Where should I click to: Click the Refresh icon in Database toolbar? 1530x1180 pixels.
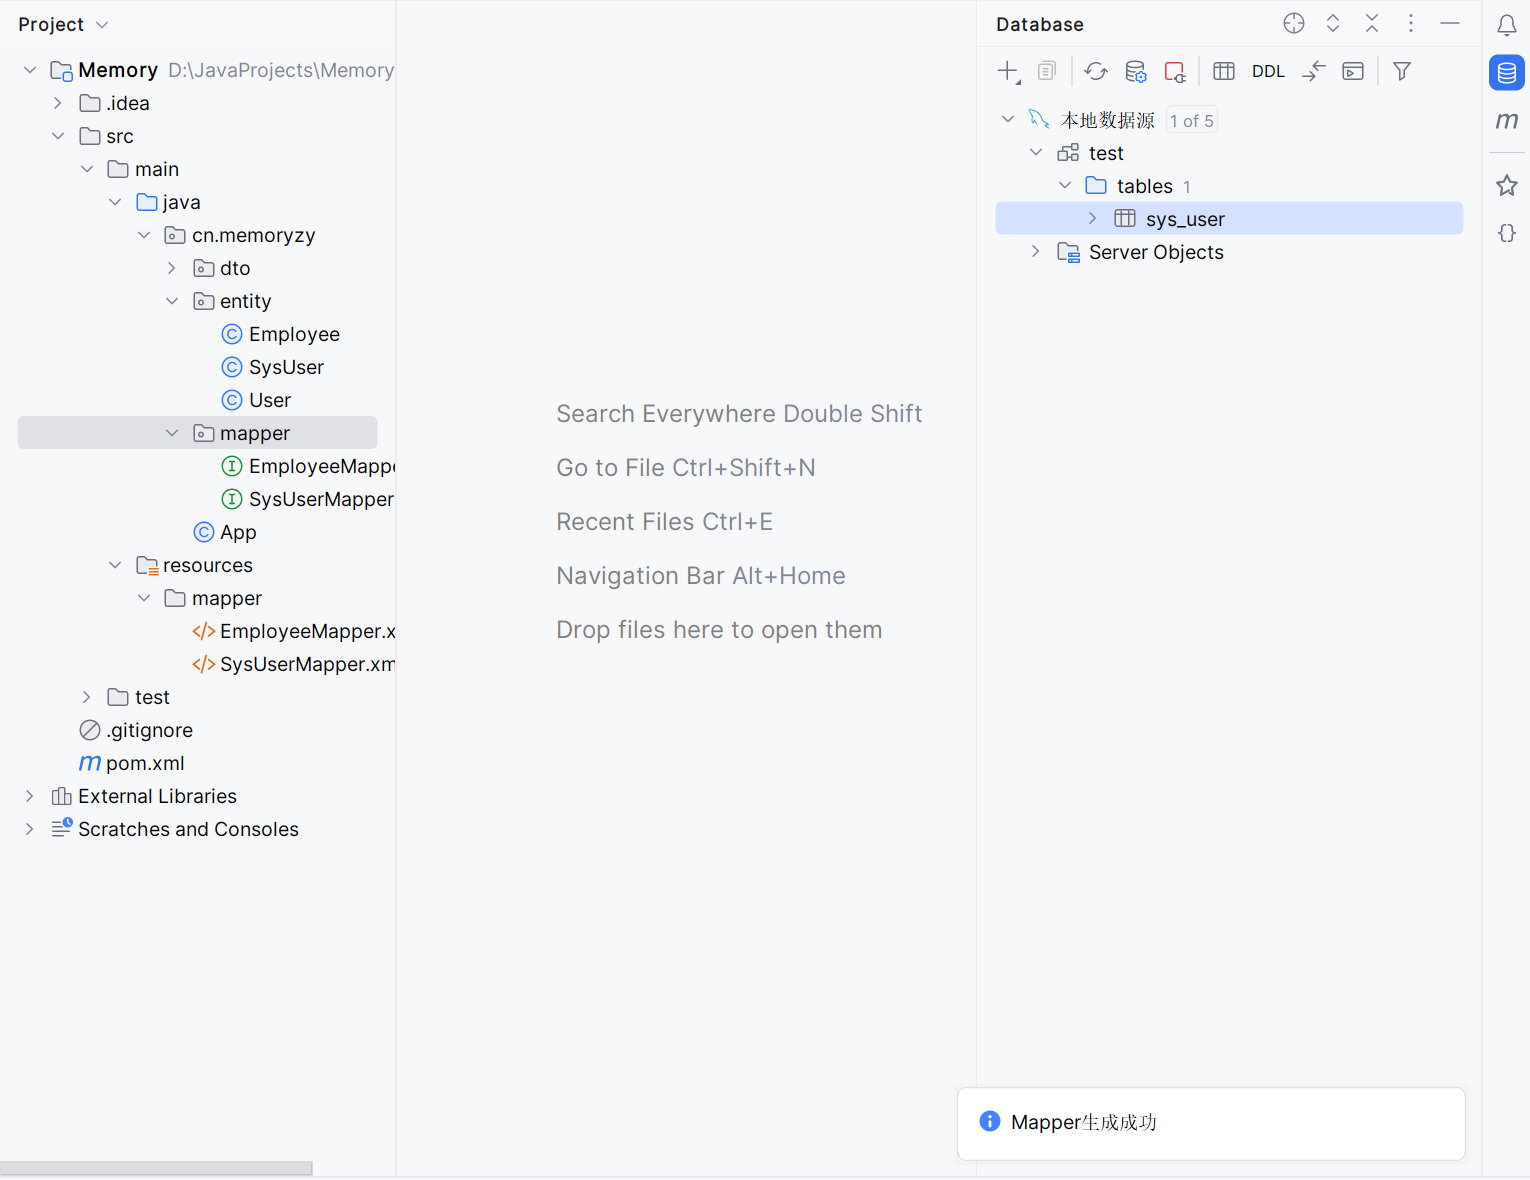pyautogui.click(x=1095, y=71)
